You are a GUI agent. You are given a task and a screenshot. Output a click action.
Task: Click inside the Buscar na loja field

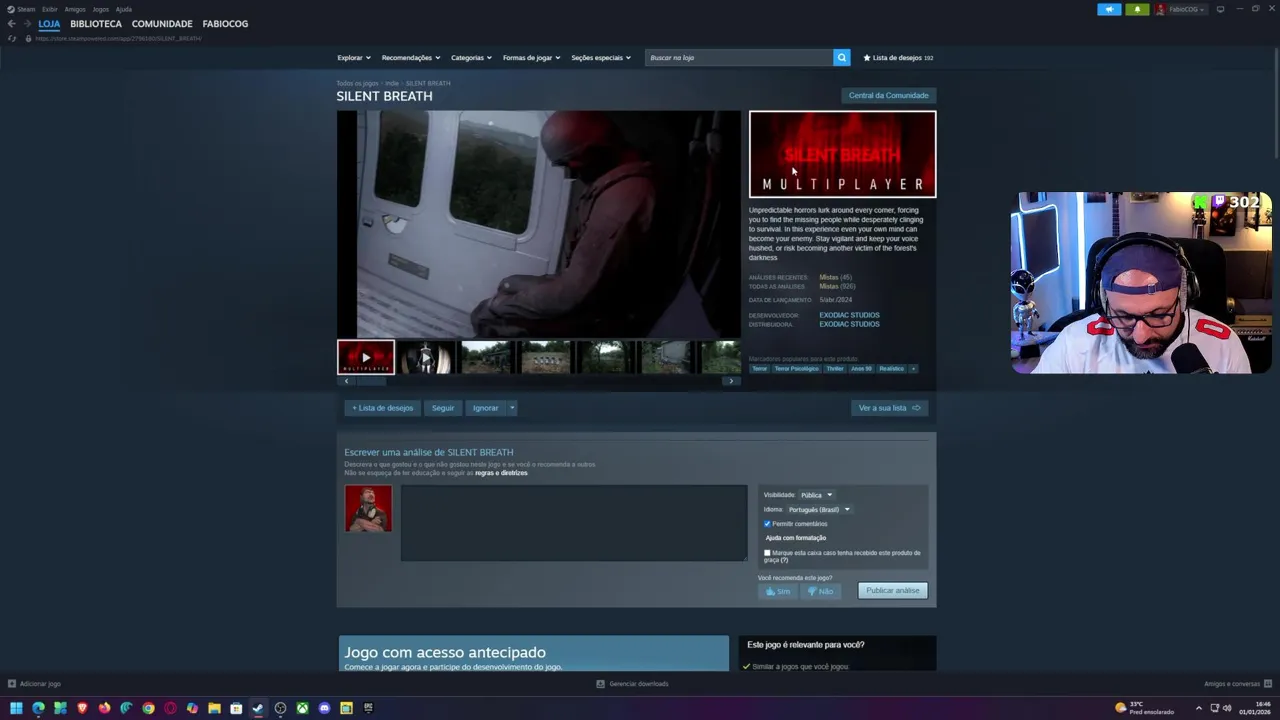pos(739,58)
